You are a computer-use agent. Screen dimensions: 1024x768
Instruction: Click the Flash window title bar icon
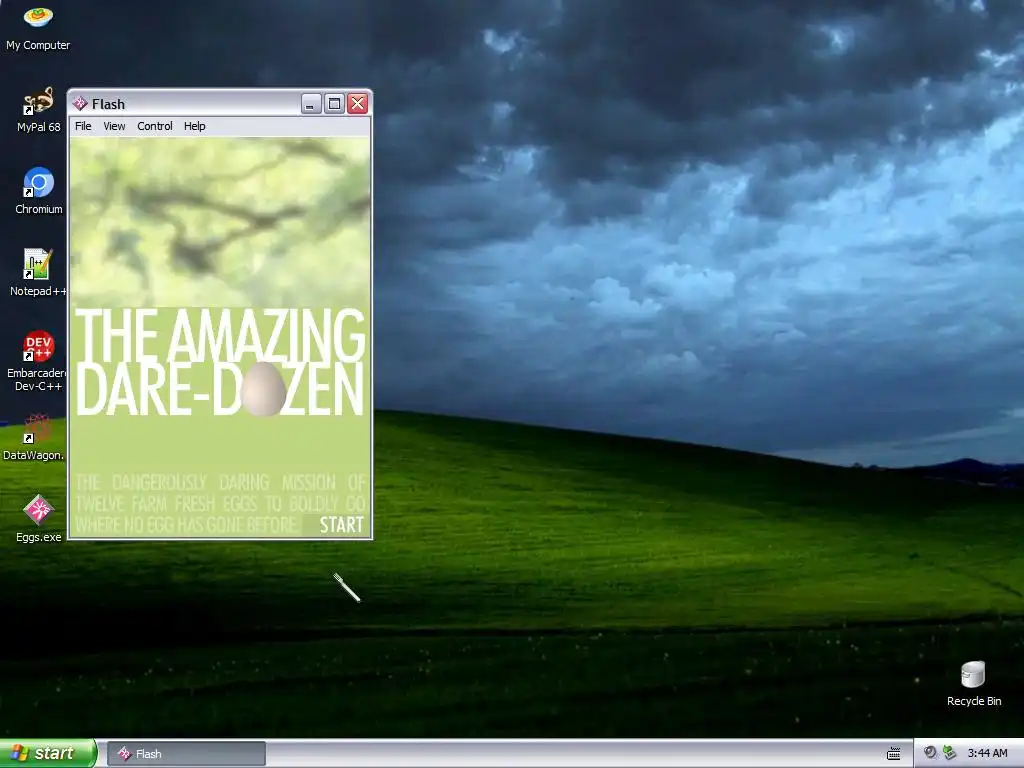tap(80, 103)
